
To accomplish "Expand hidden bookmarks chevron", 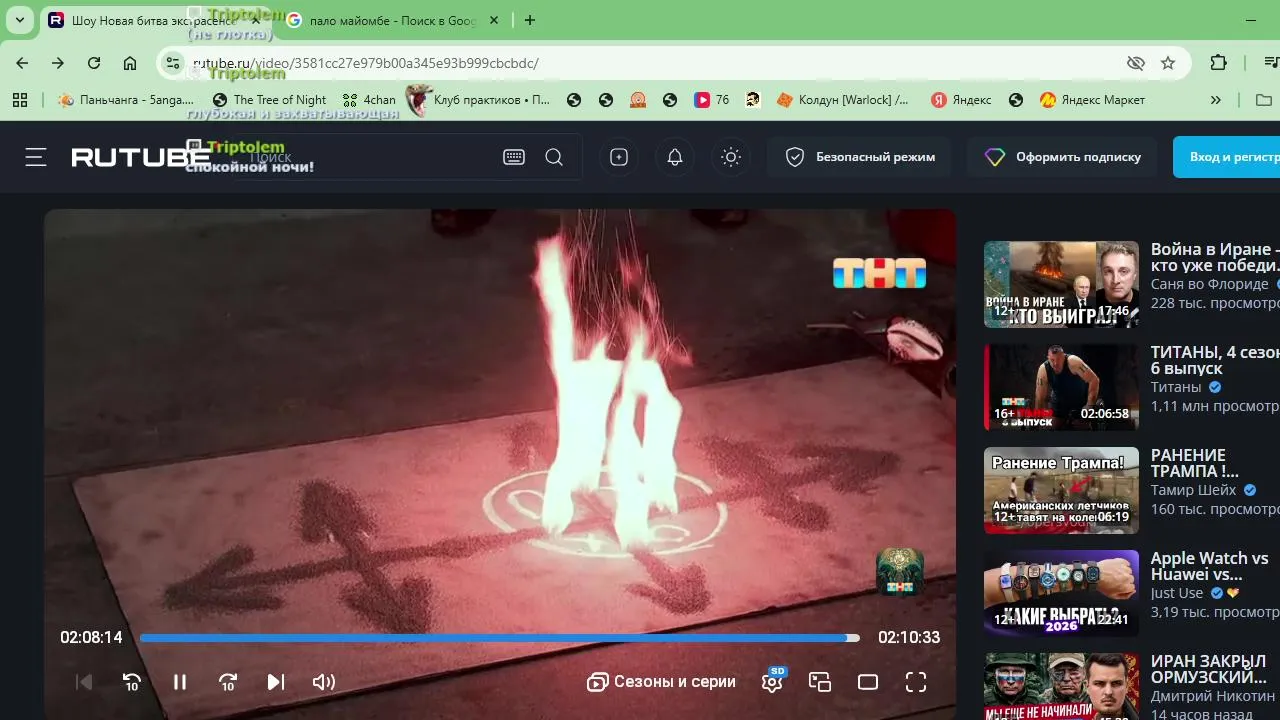I will (1216, 100).
